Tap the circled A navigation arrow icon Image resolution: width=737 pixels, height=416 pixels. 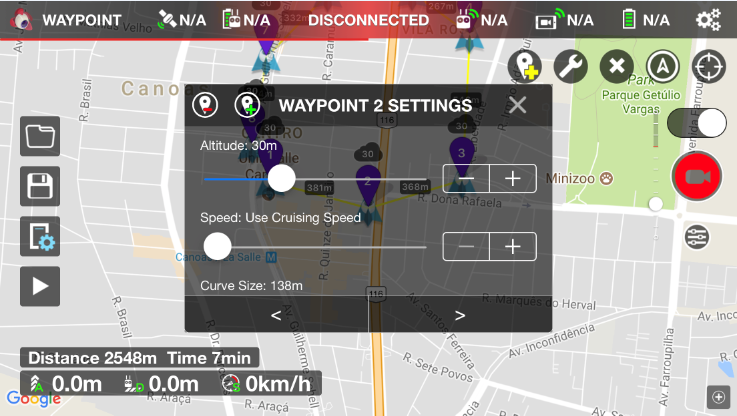click(663, 66)
